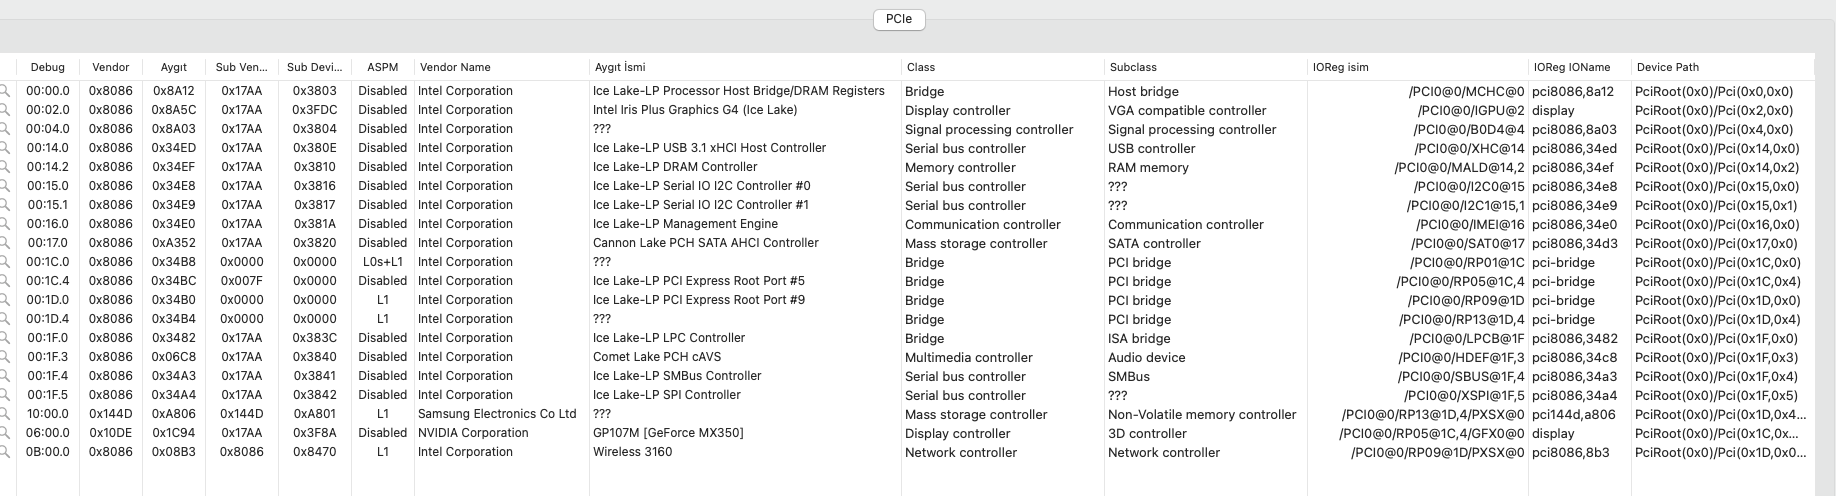The width and height of the screenshot is (1836, 496).
Task: Click magnifier icon for Iris Plus Graphics row
Action: tap(4, 110)
